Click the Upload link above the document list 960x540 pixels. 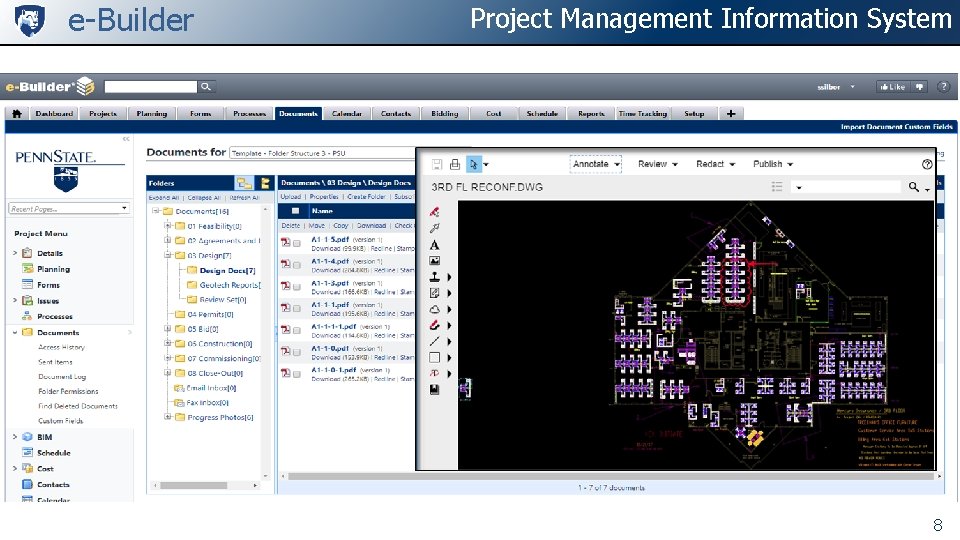(291, 197)
